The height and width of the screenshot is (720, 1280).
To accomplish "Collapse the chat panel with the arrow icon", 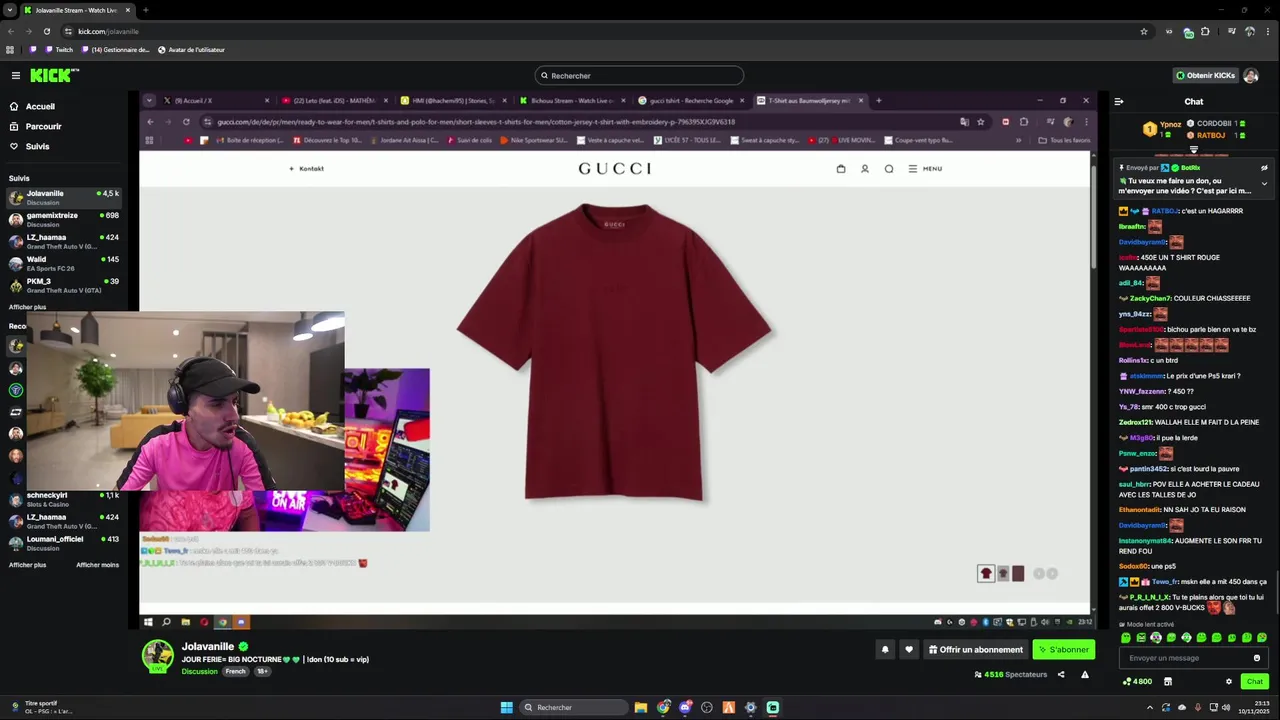I will 1119,101.
